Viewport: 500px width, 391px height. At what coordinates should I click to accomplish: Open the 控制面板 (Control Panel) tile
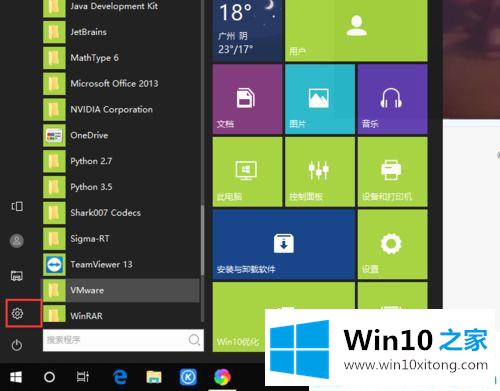pyautogui.click(x=320, y=172)
